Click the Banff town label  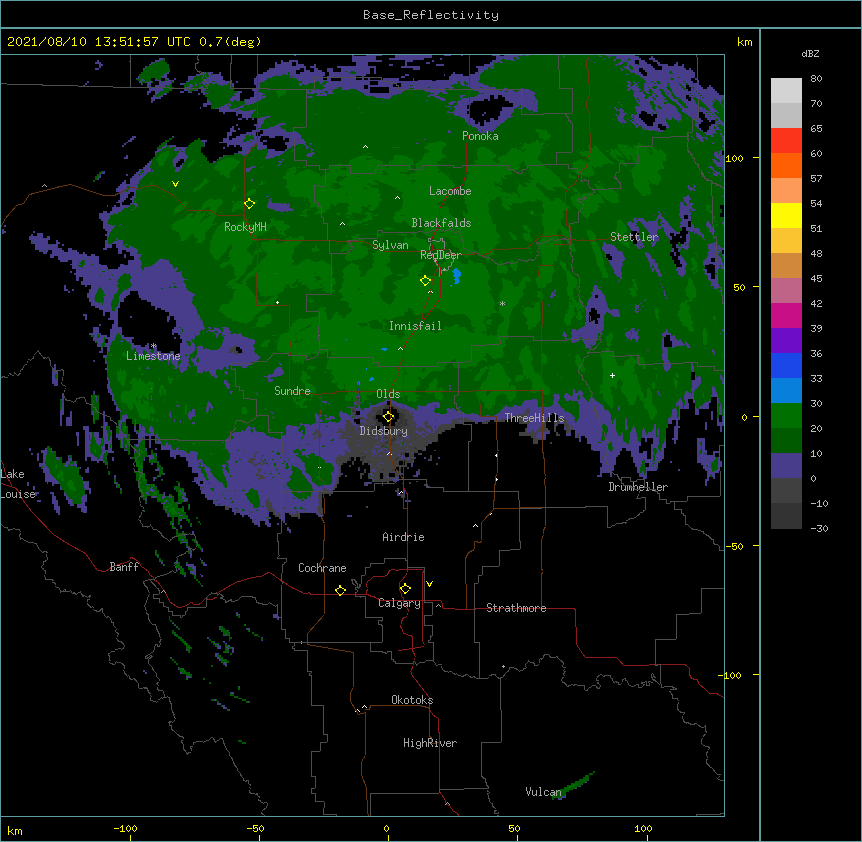[x=124, y=567]
